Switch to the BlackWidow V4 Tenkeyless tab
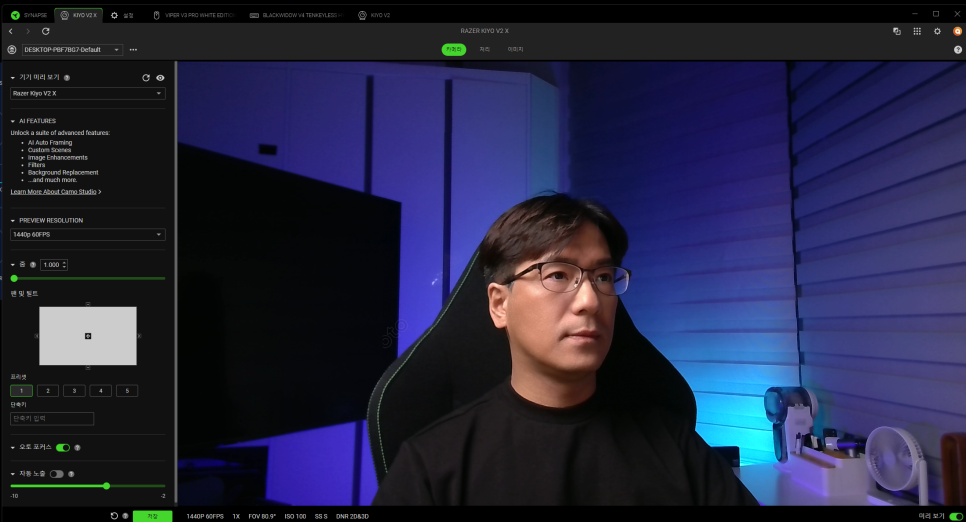 coord(295,15)
